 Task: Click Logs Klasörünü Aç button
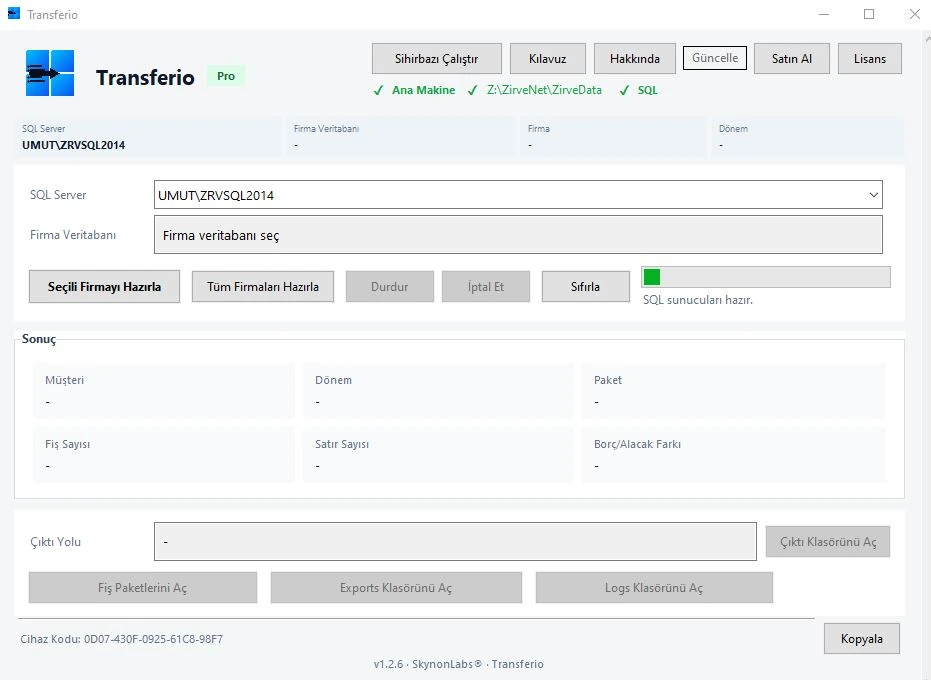click(654, 587)
